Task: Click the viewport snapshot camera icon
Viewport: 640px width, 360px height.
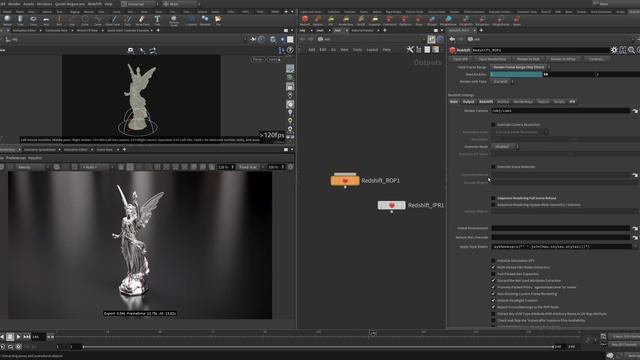Action: tap(131, 51)
